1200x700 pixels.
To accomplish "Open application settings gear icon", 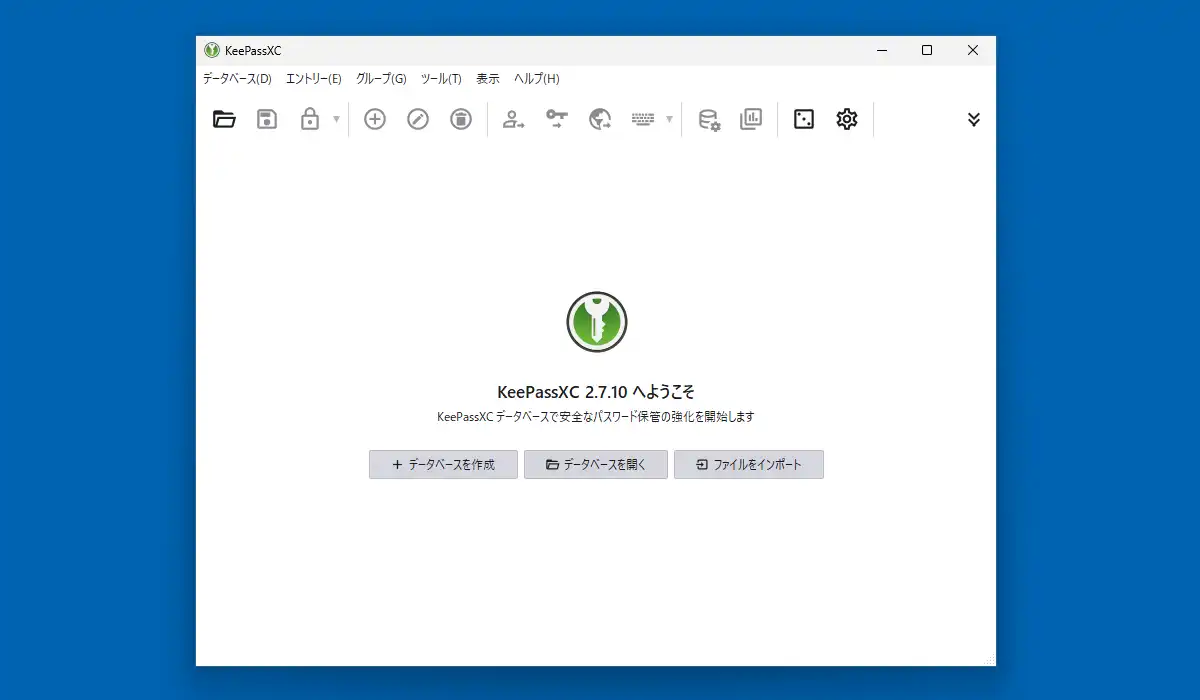I will [847, 120].
